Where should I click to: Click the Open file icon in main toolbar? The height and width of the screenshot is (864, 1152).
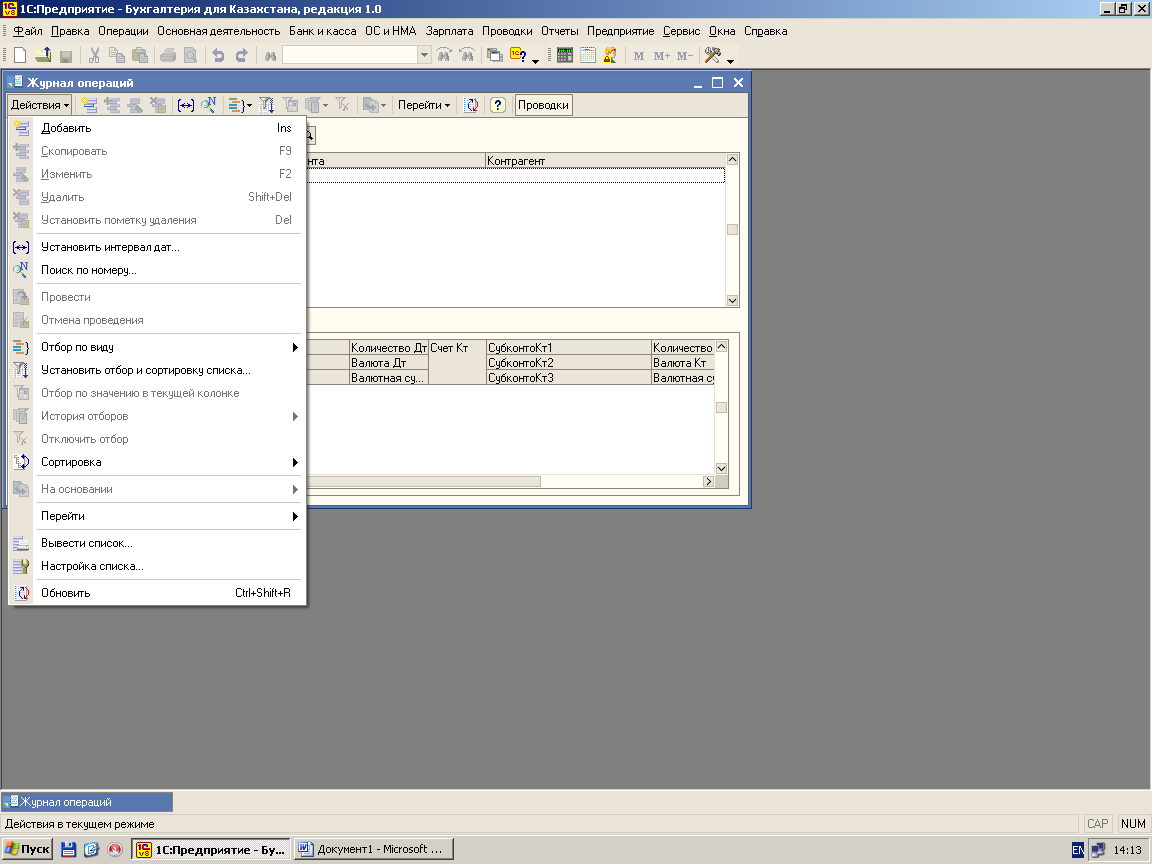[43, 55]
